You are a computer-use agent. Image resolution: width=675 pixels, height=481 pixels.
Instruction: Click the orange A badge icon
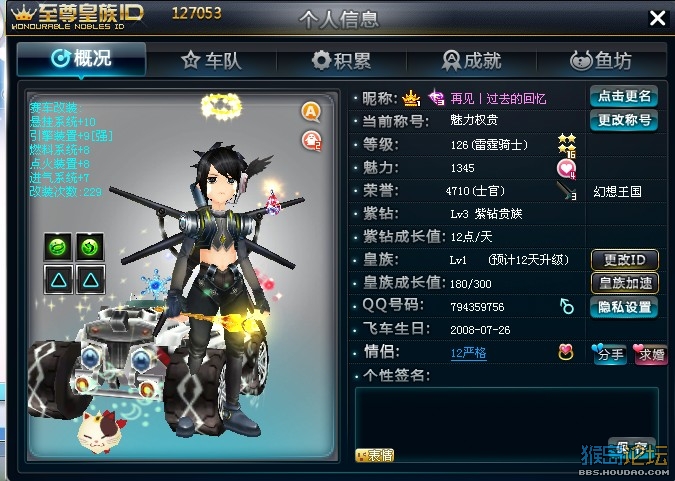(310, 112)
